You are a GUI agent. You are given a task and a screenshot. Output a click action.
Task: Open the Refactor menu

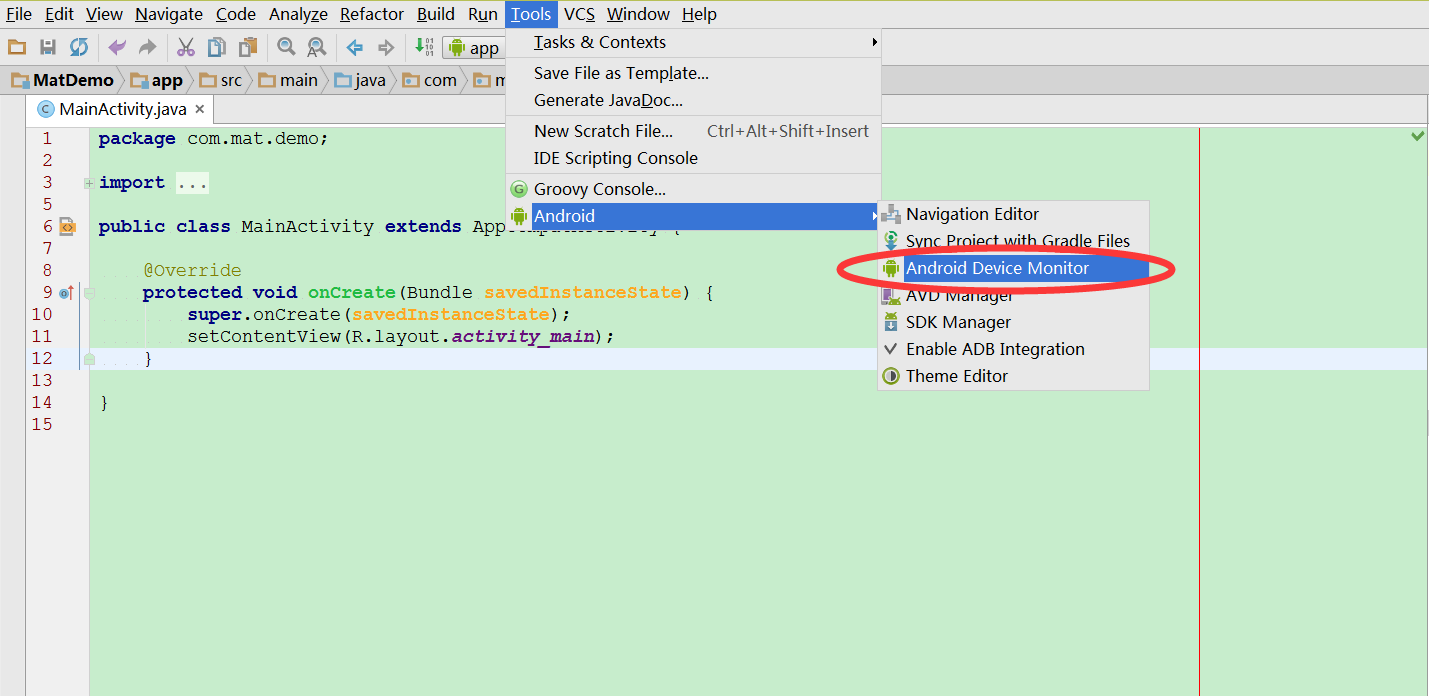coord(372,14)
